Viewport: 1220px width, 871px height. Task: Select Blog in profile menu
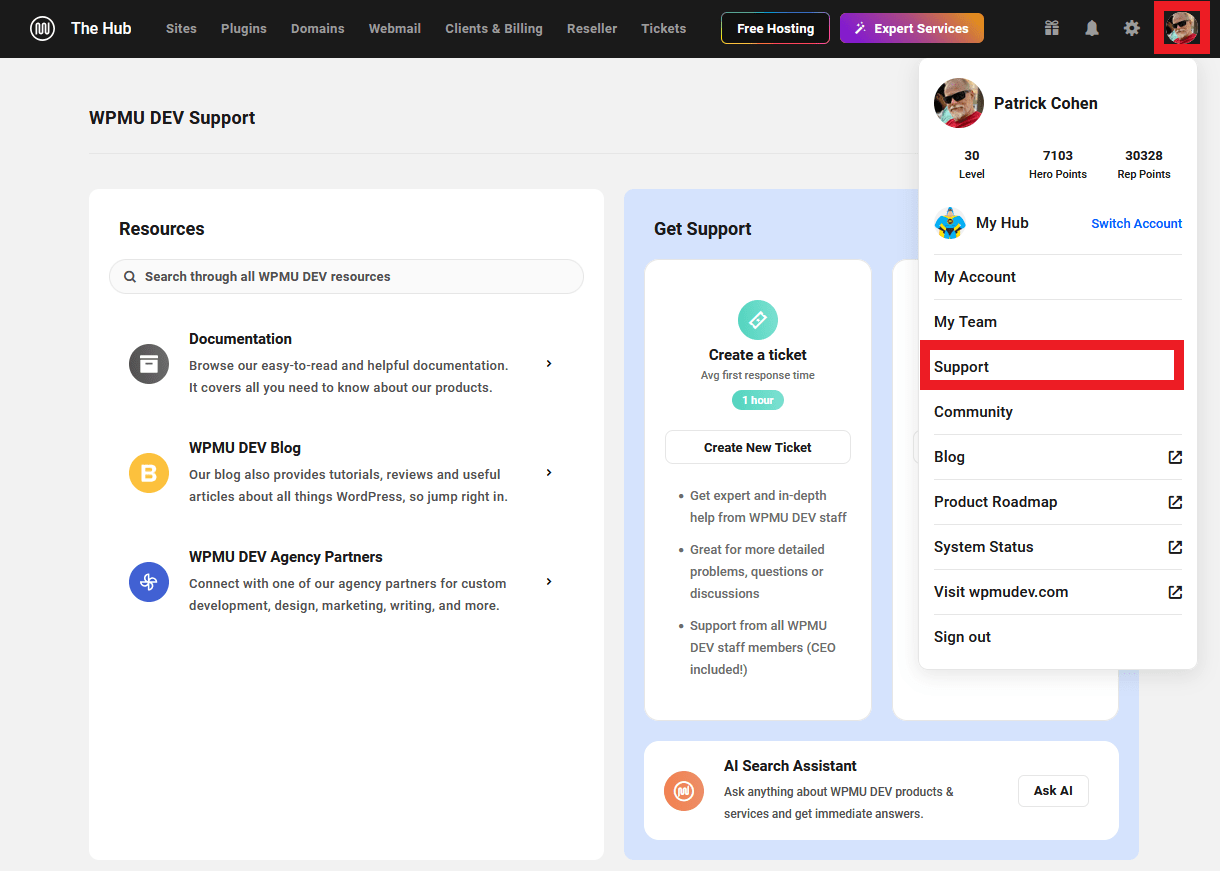pyautogui.click(x=1058, y=457)
